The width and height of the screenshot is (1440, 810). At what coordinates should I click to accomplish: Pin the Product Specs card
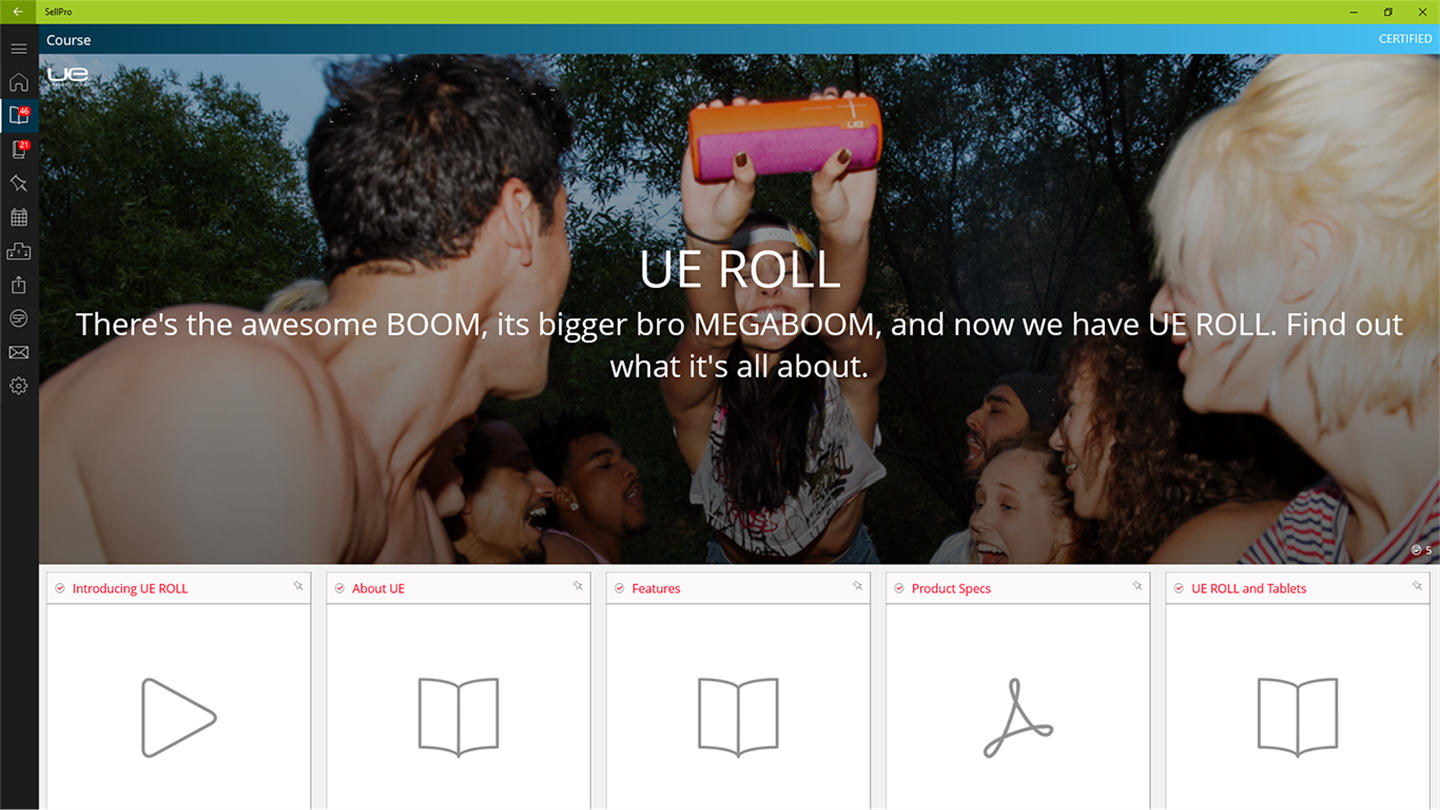1137,586
